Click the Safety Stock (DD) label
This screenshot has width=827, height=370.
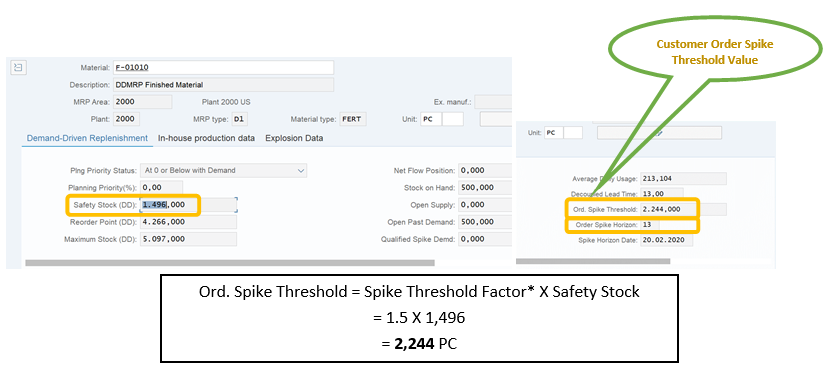click(105, 205)
